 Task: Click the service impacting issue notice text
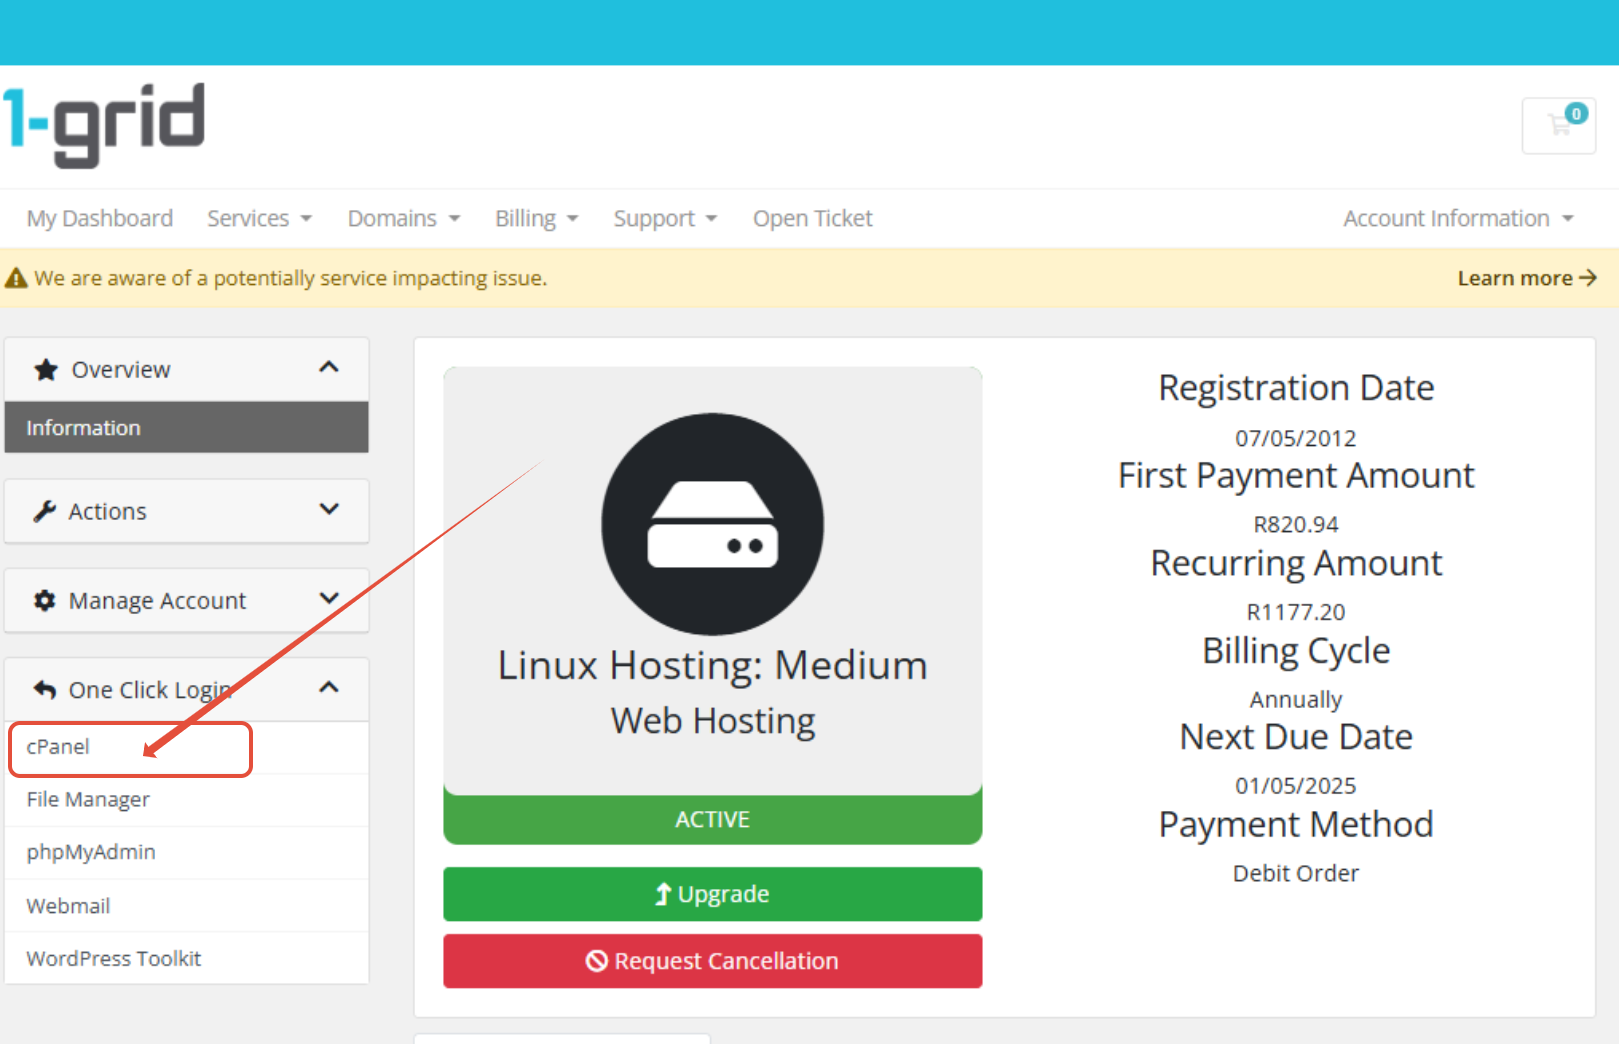tap(291, 278)
